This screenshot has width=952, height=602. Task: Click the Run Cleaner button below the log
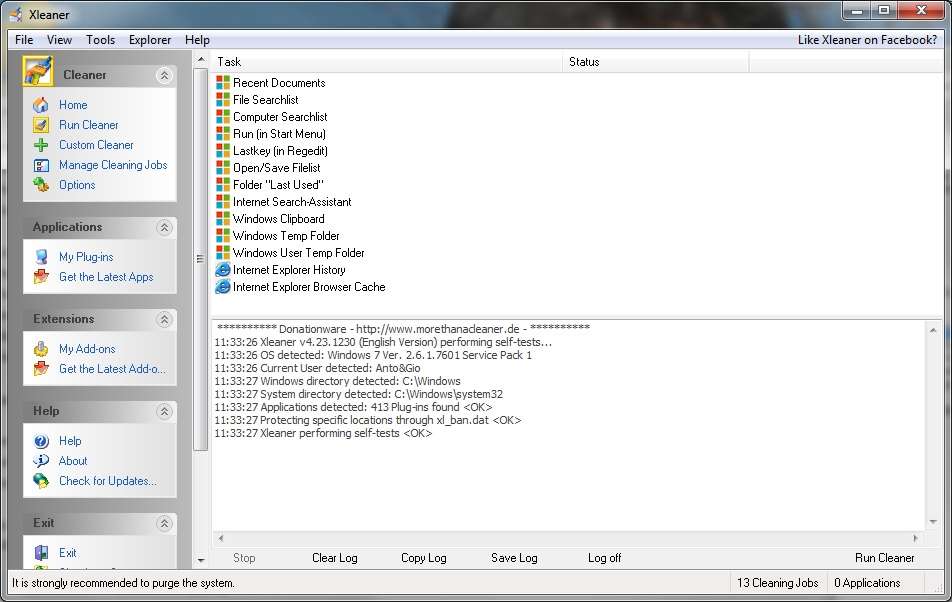[885, 558]
